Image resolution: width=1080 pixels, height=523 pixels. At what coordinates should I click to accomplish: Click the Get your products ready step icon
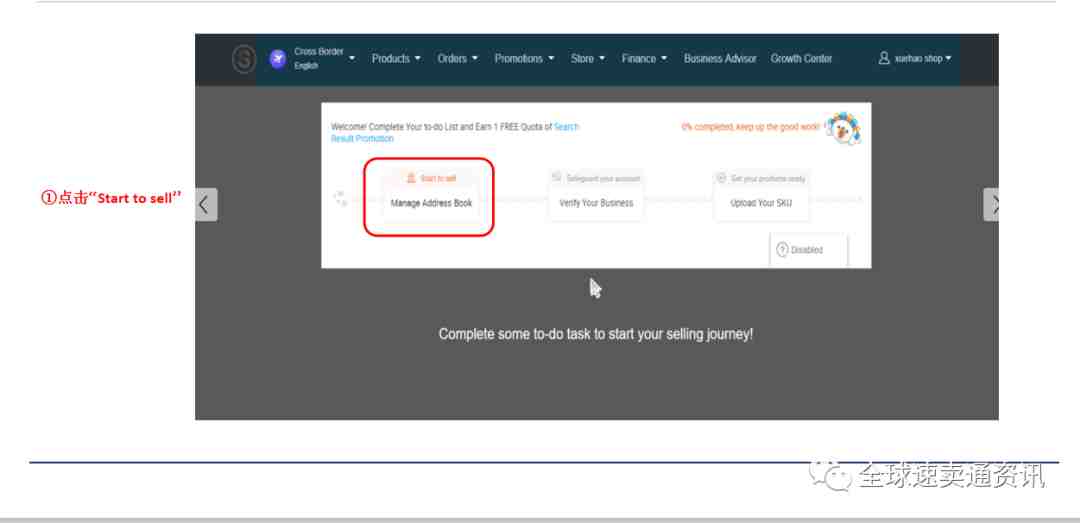pyautogui.click(x=722, y=178)
